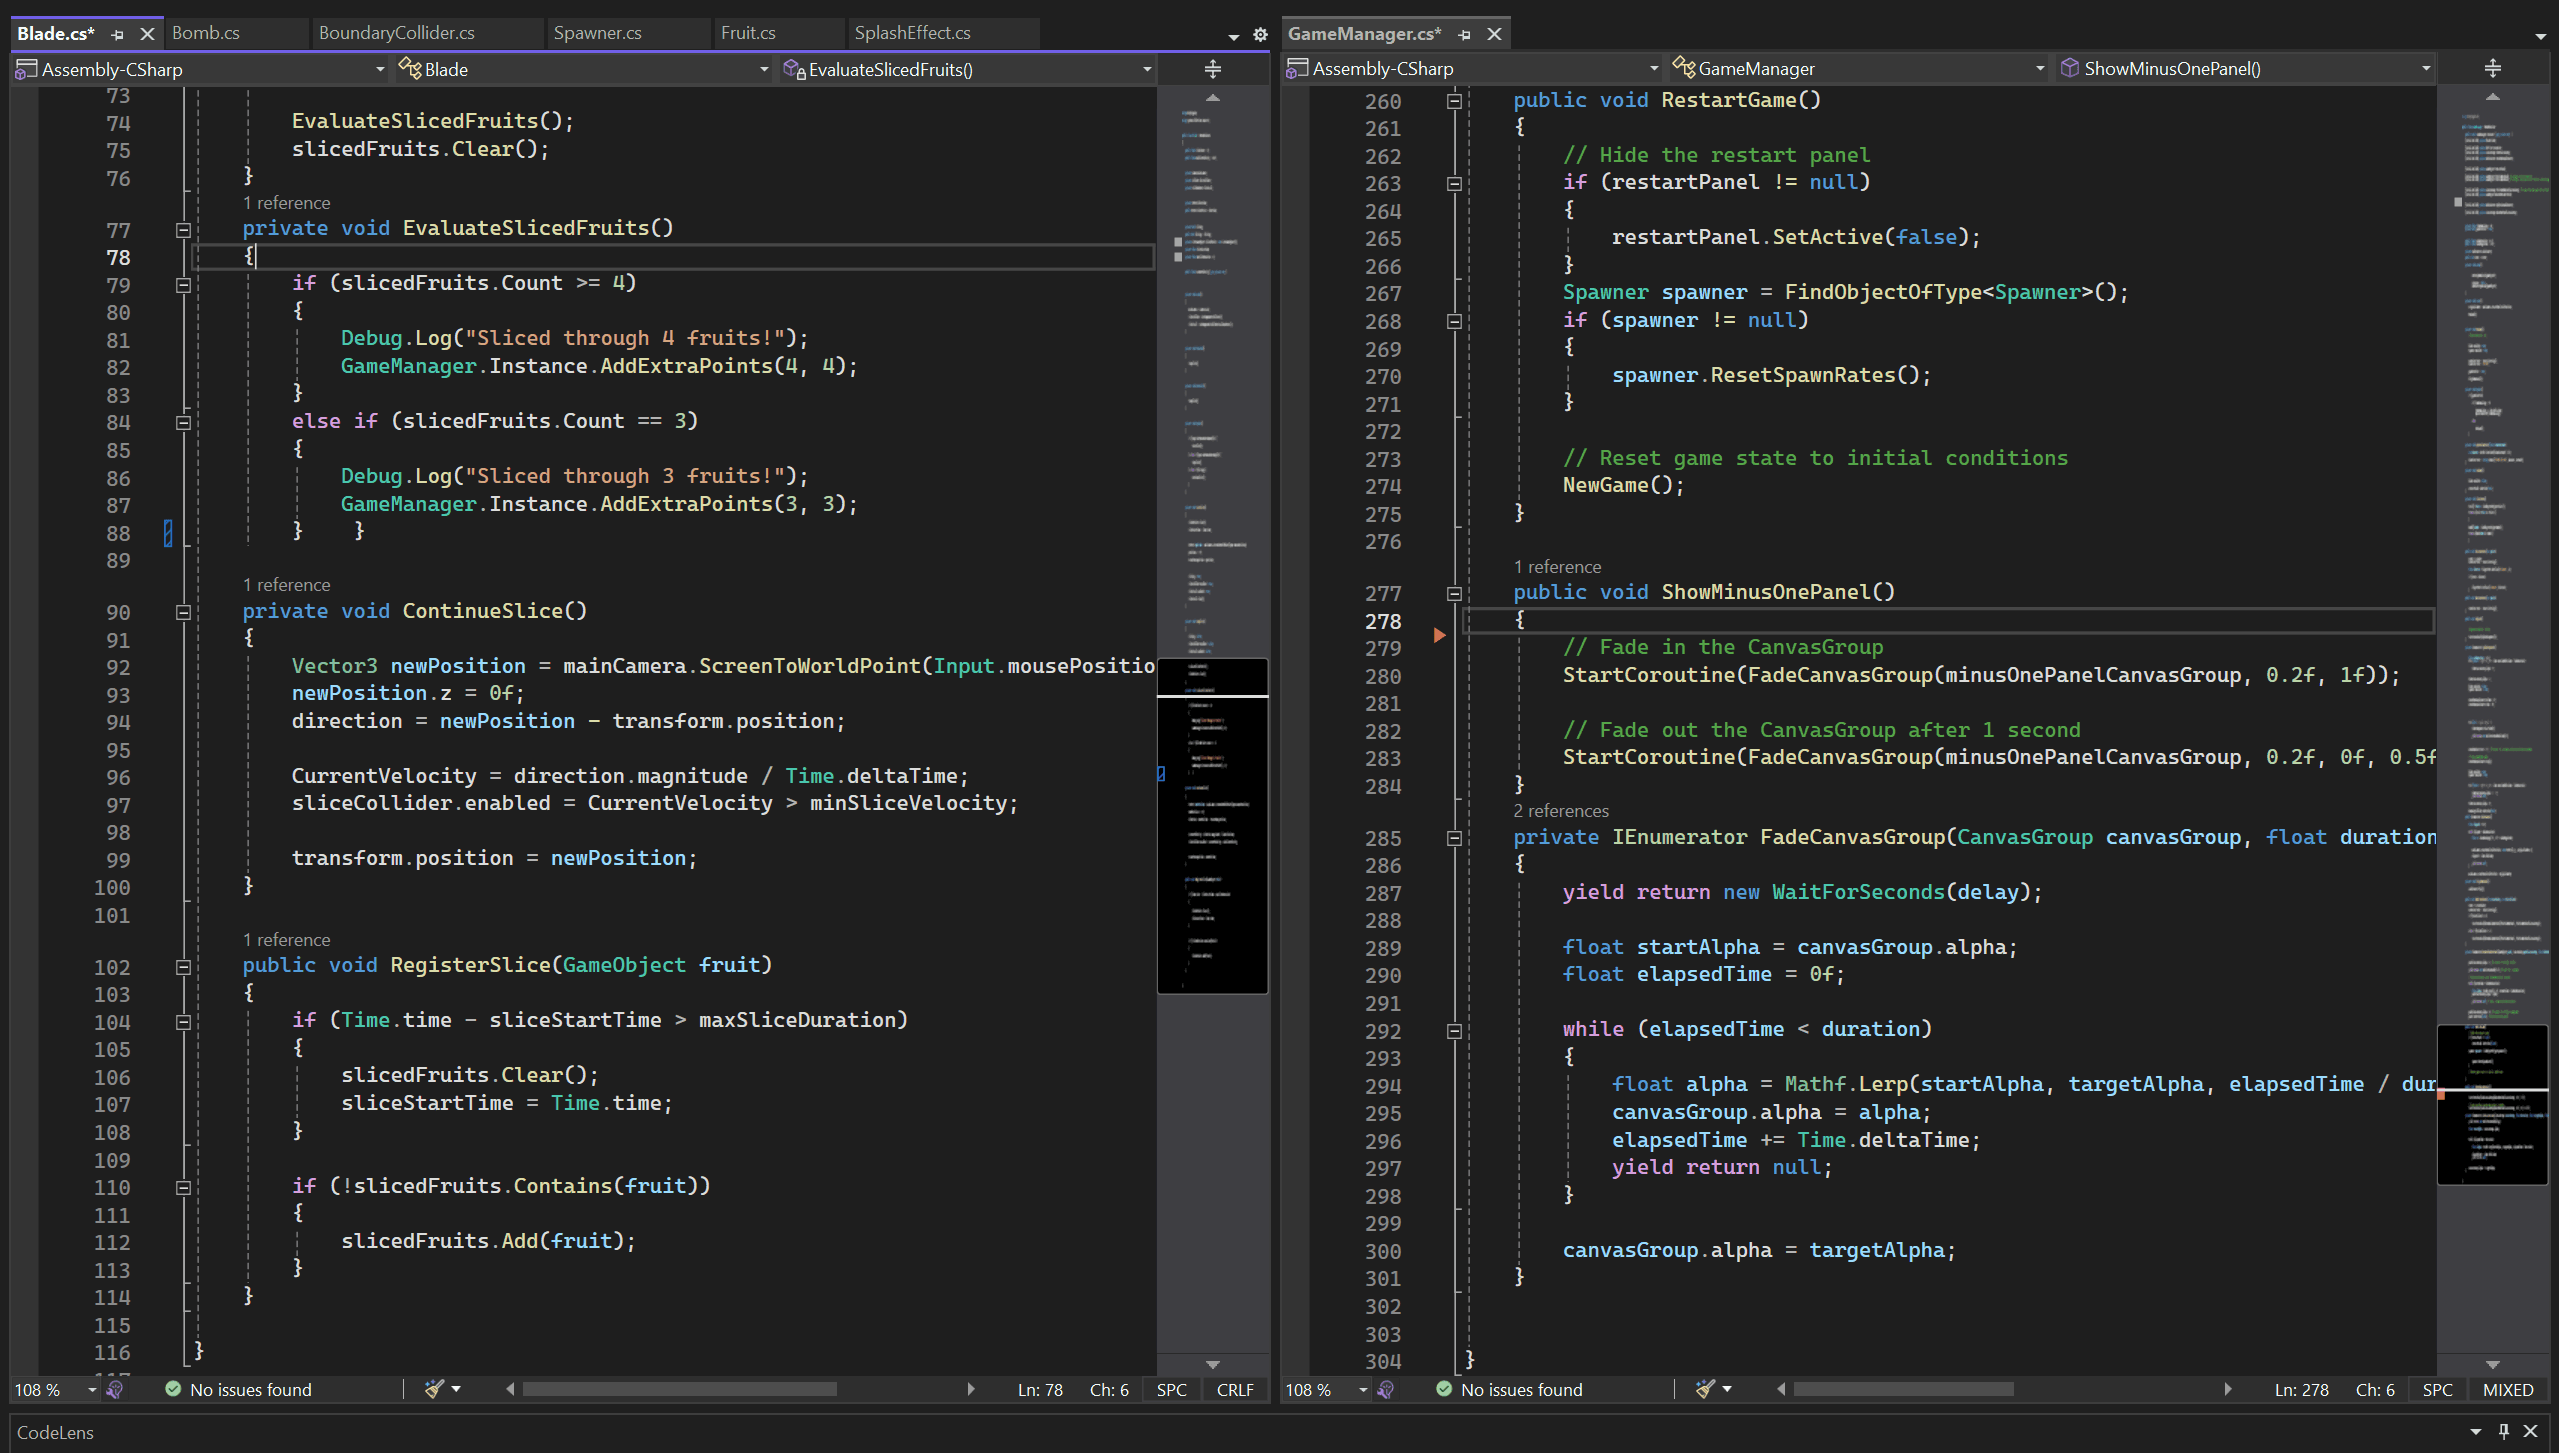2559x1453 pixels.
Task: Click left pane horizontal scrollbar thumb
Action: pos(679,1389)
